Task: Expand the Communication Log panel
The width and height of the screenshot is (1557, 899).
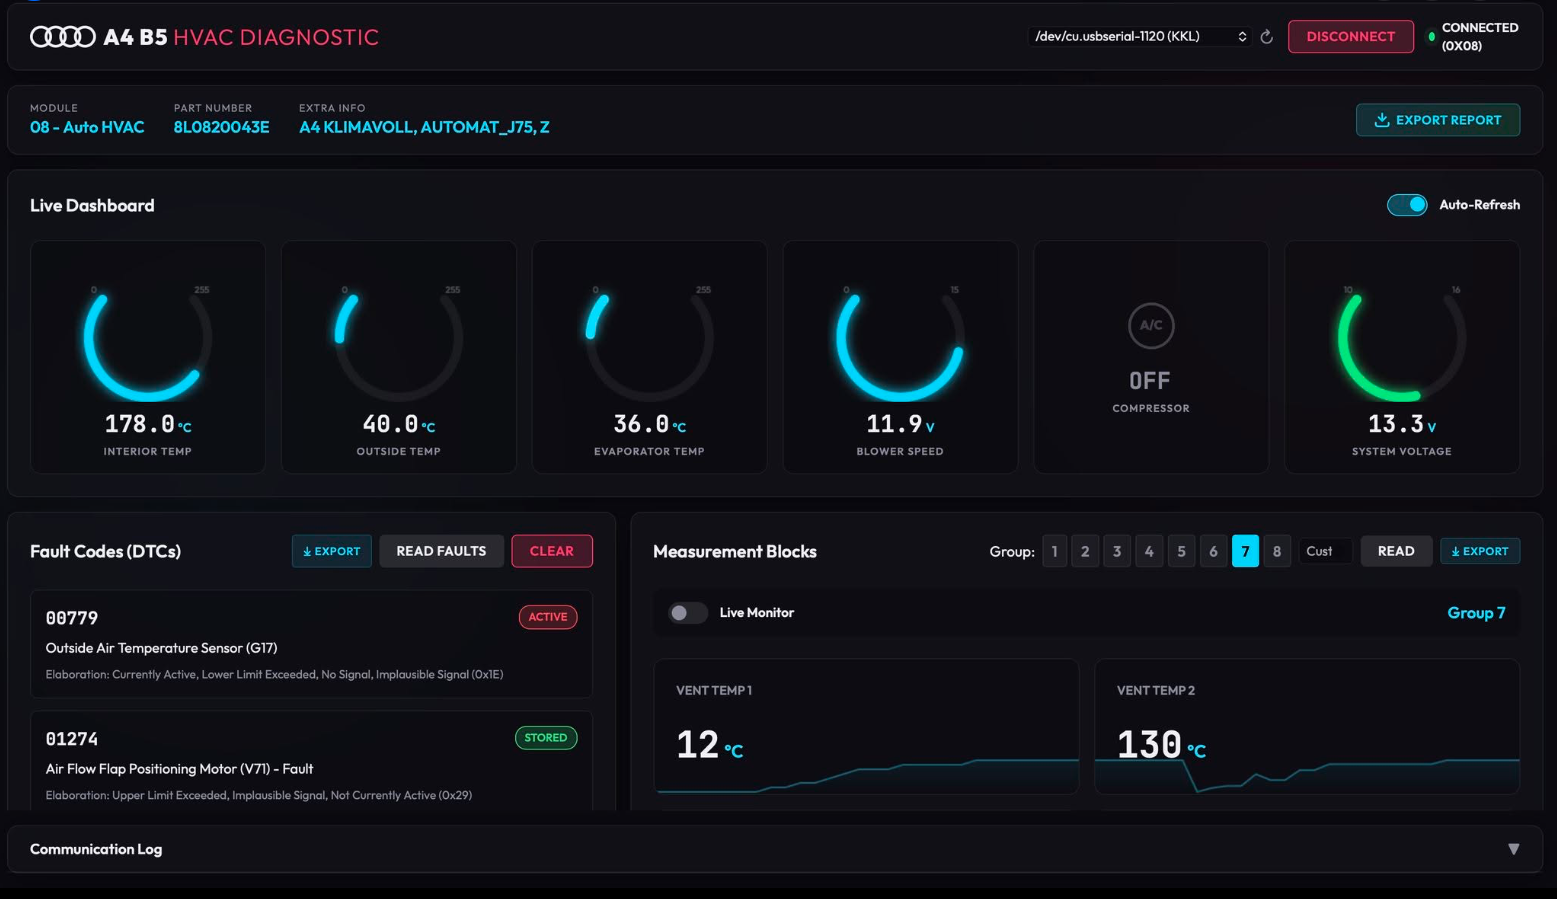Action: point(1513,849)
